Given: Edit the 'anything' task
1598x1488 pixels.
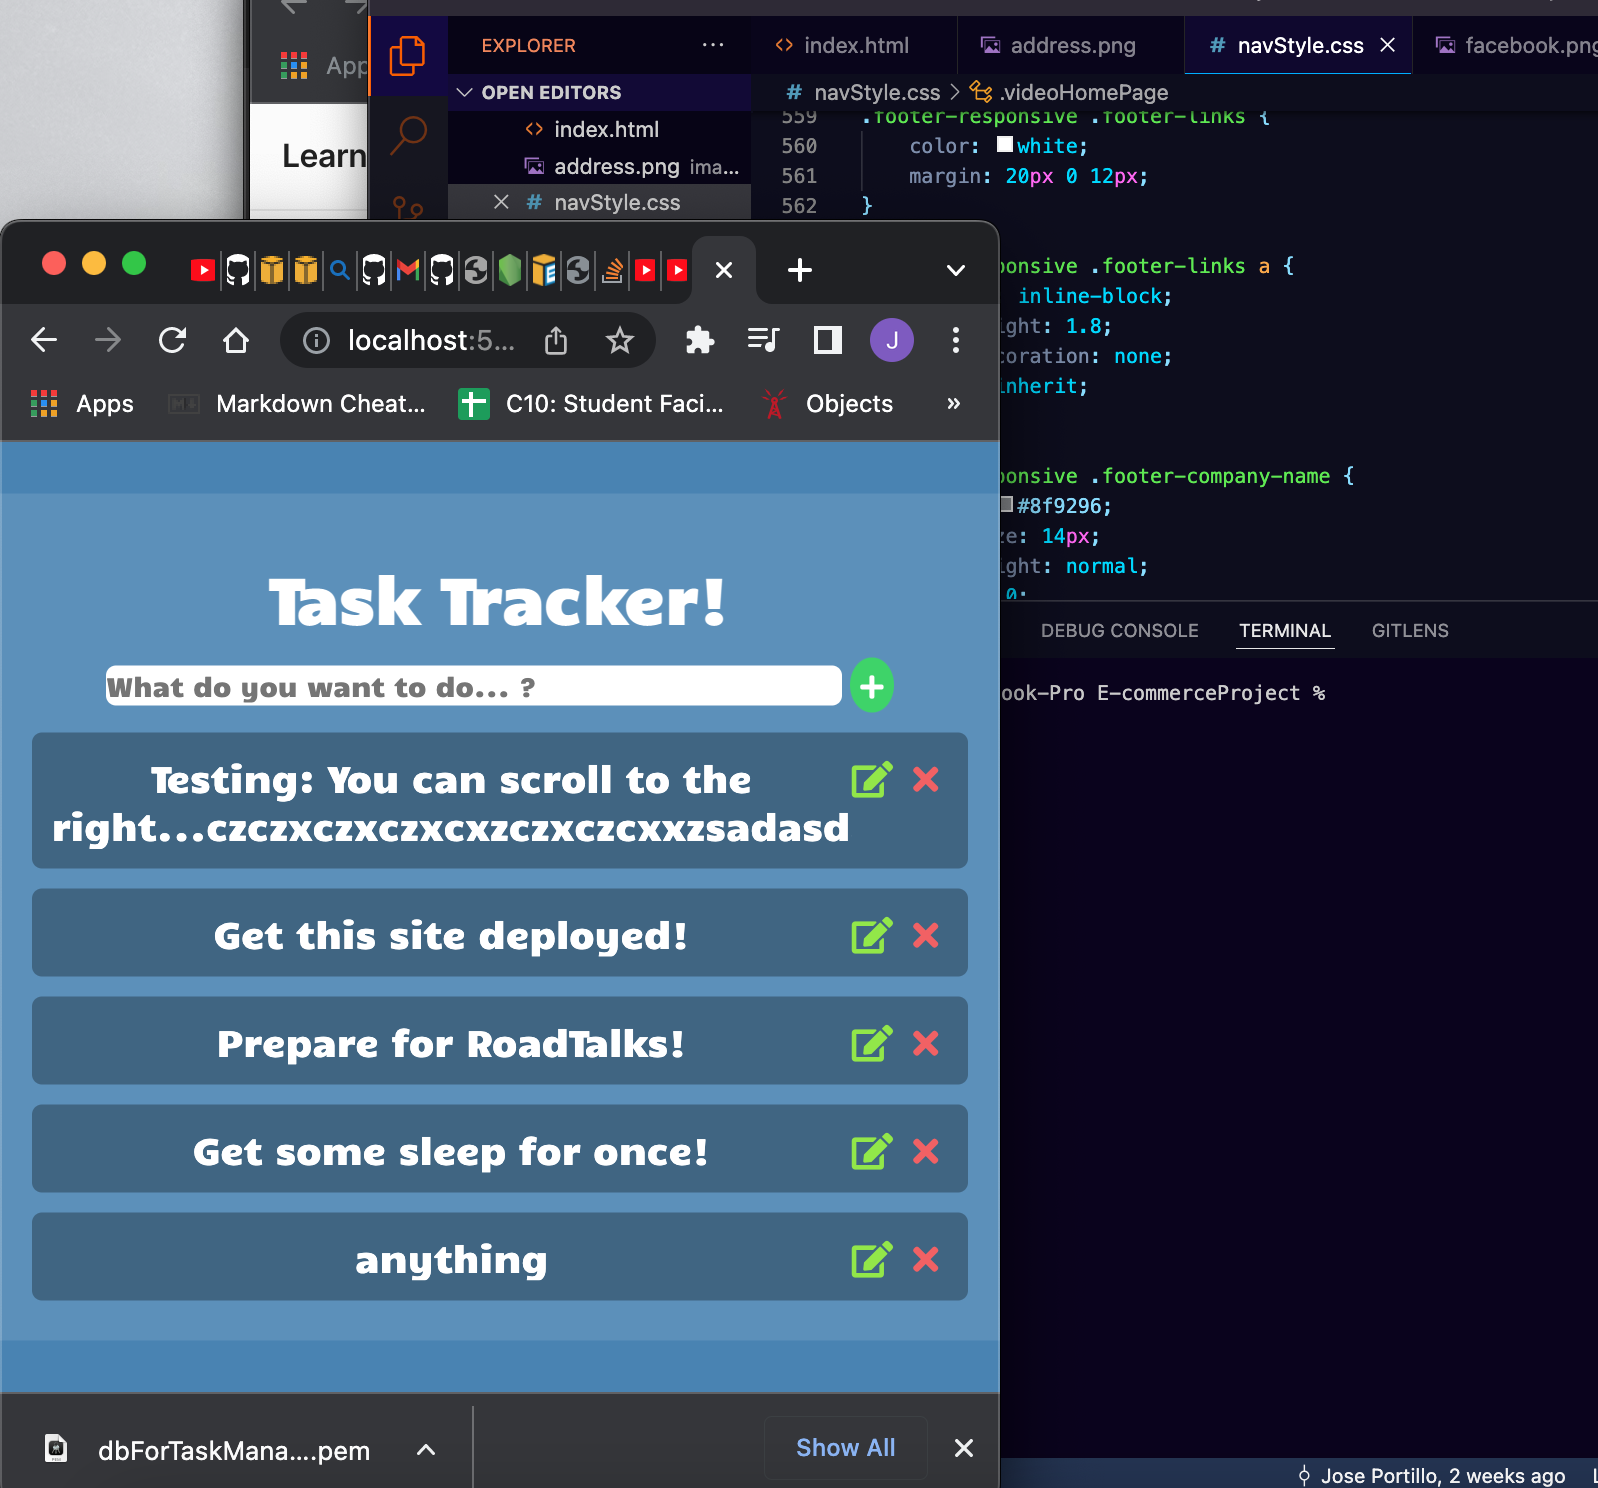Looking at the screenshot, I should [871, 1260].
